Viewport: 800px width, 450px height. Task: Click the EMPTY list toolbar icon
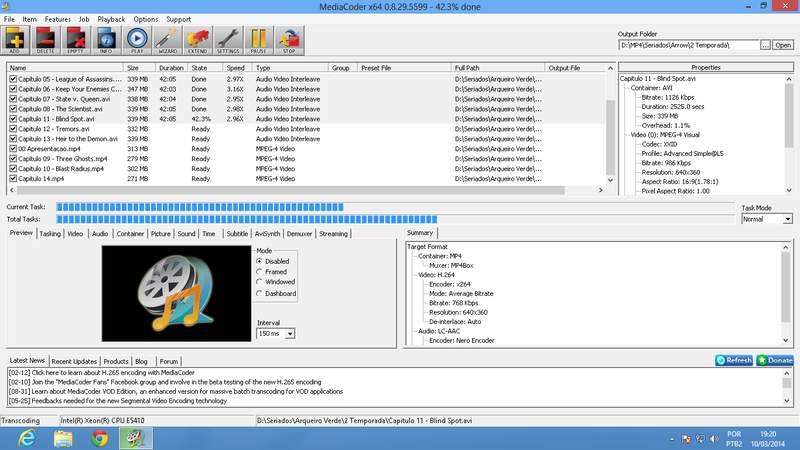click(76, 40)
